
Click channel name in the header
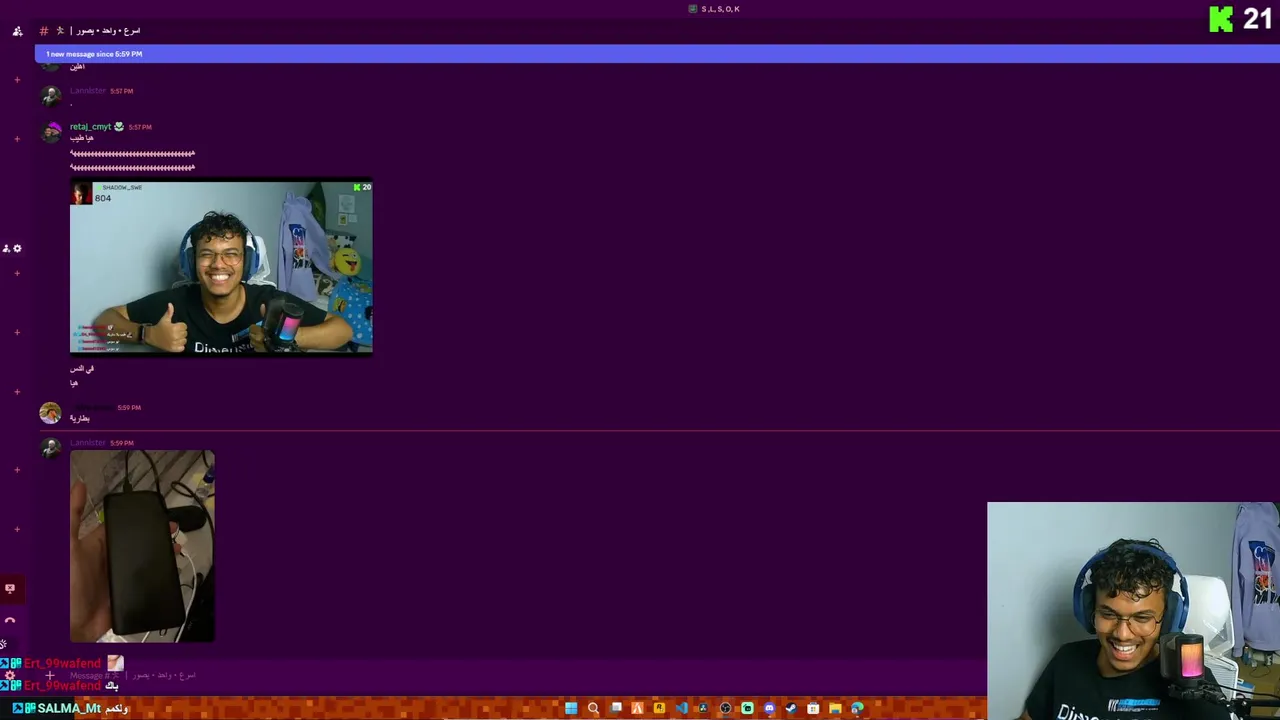(108, 31)
